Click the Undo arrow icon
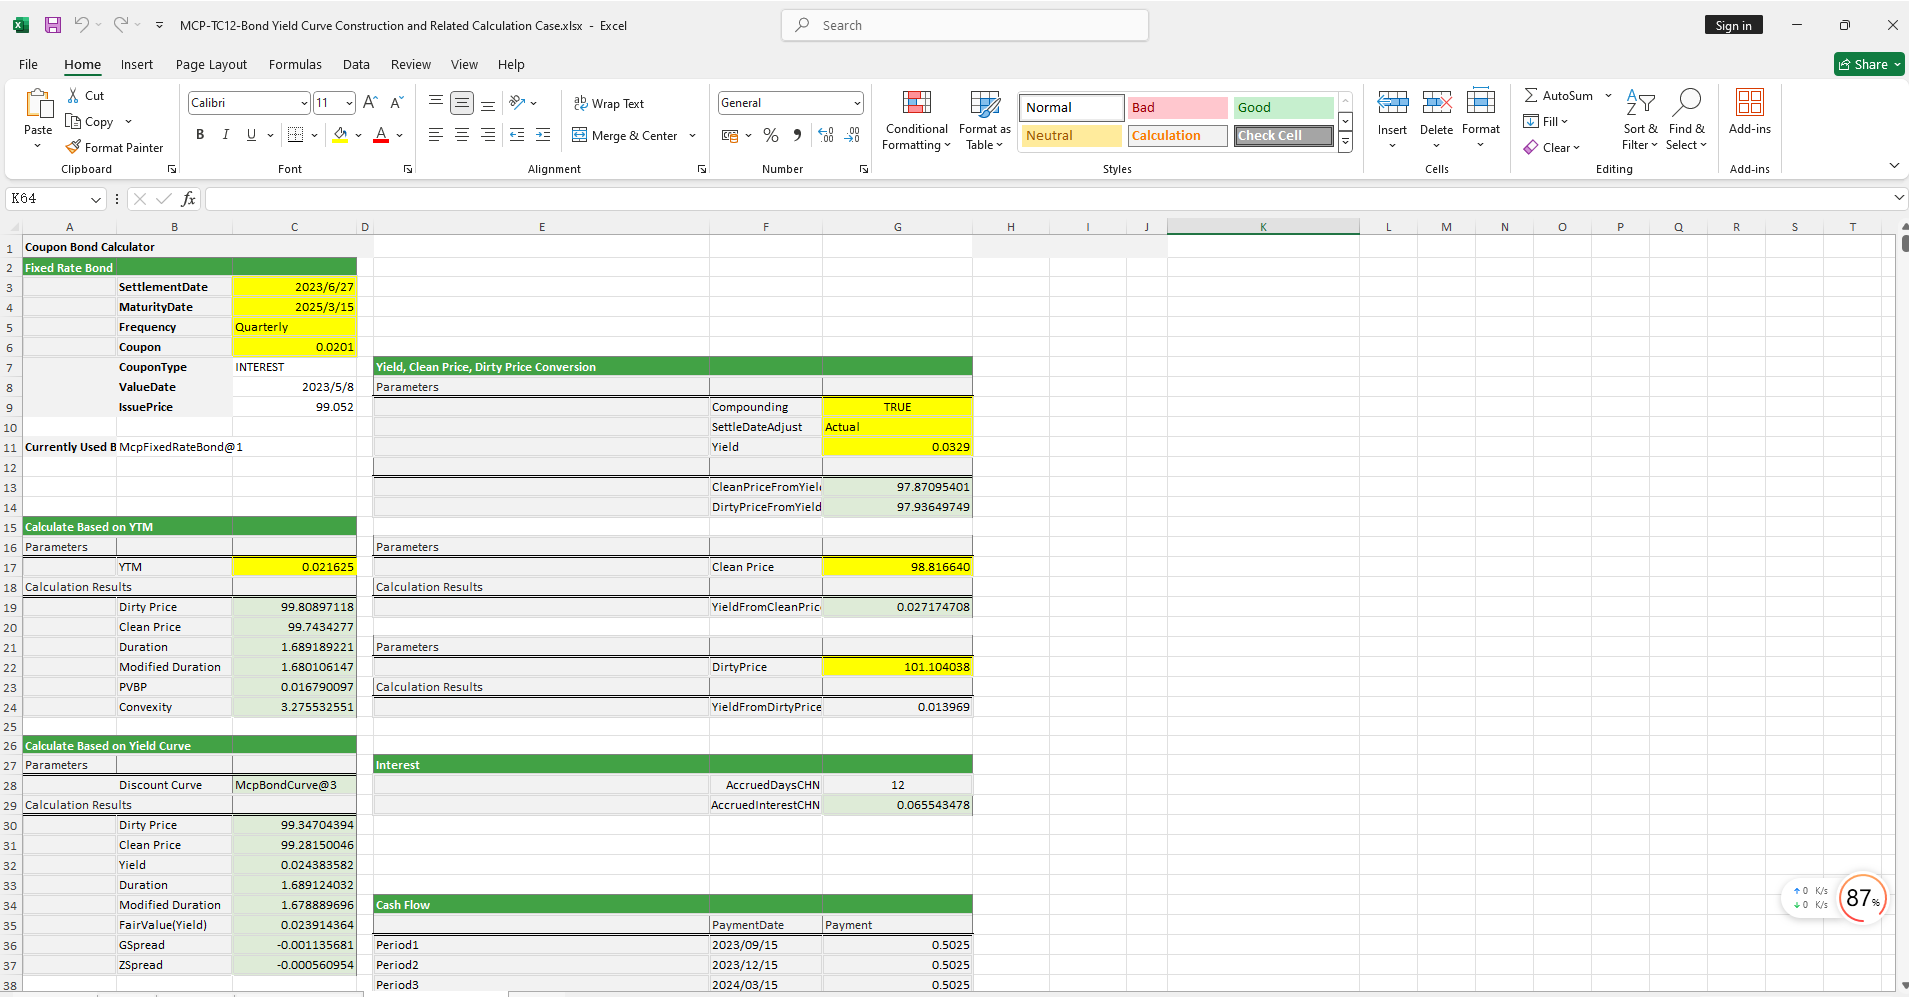This screenshot has width=1909, height=997. coord(82,25)
